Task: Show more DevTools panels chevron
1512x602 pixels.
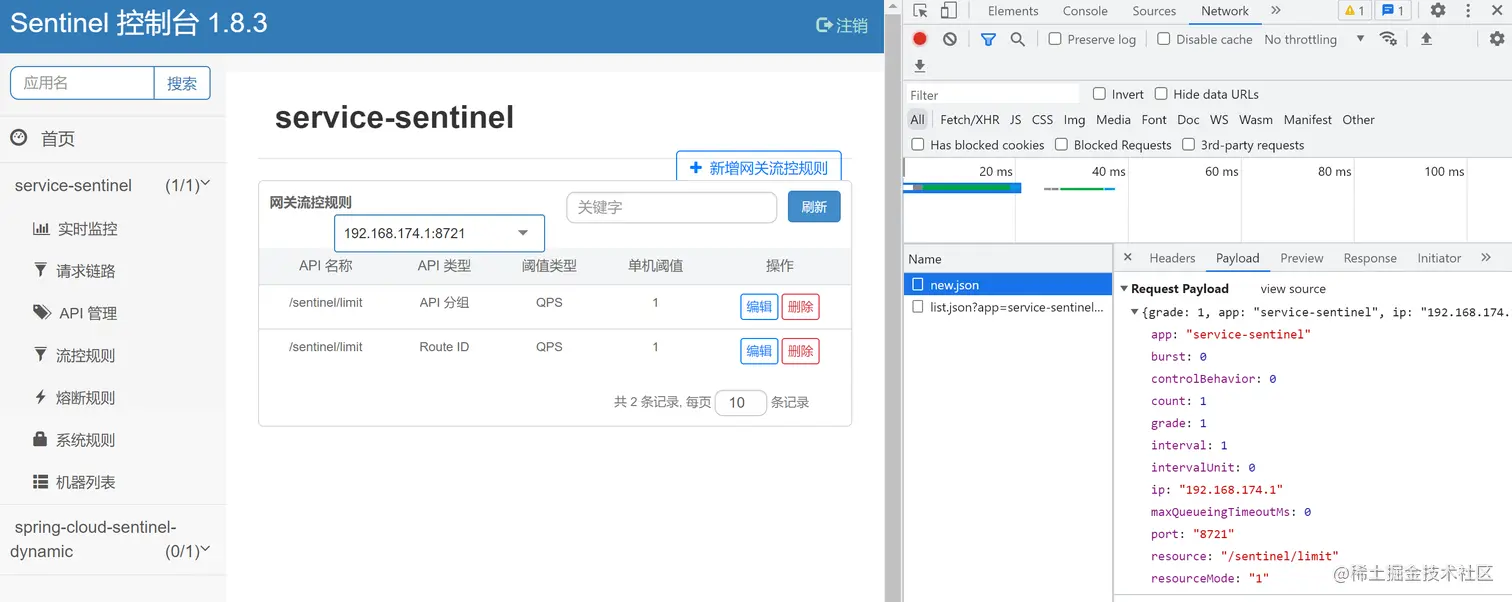Action: tap(1276, 11)
